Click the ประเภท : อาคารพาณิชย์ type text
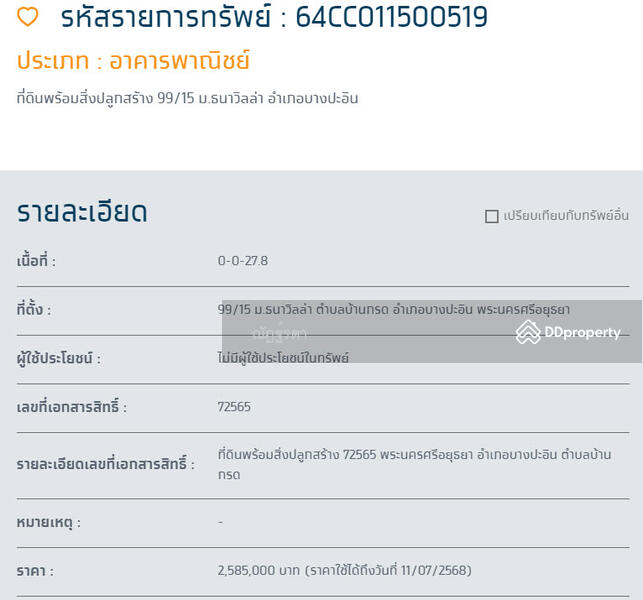The width and height of the screenshot is (643, 600). click(133, 61)
